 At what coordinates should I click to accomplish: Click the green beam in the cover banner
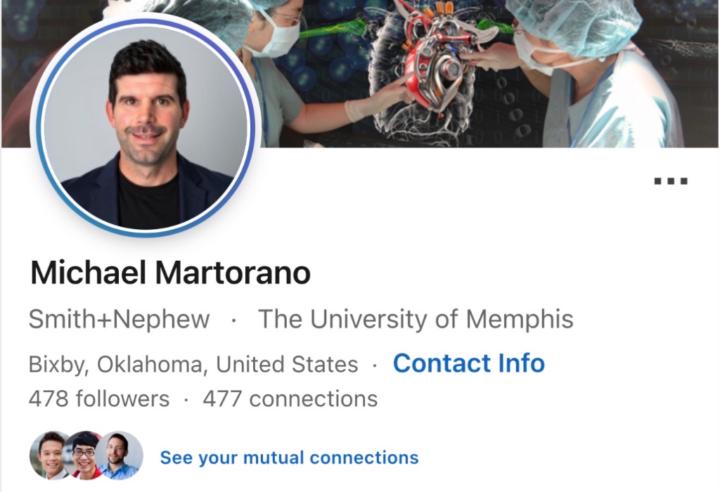click(333, 29)
